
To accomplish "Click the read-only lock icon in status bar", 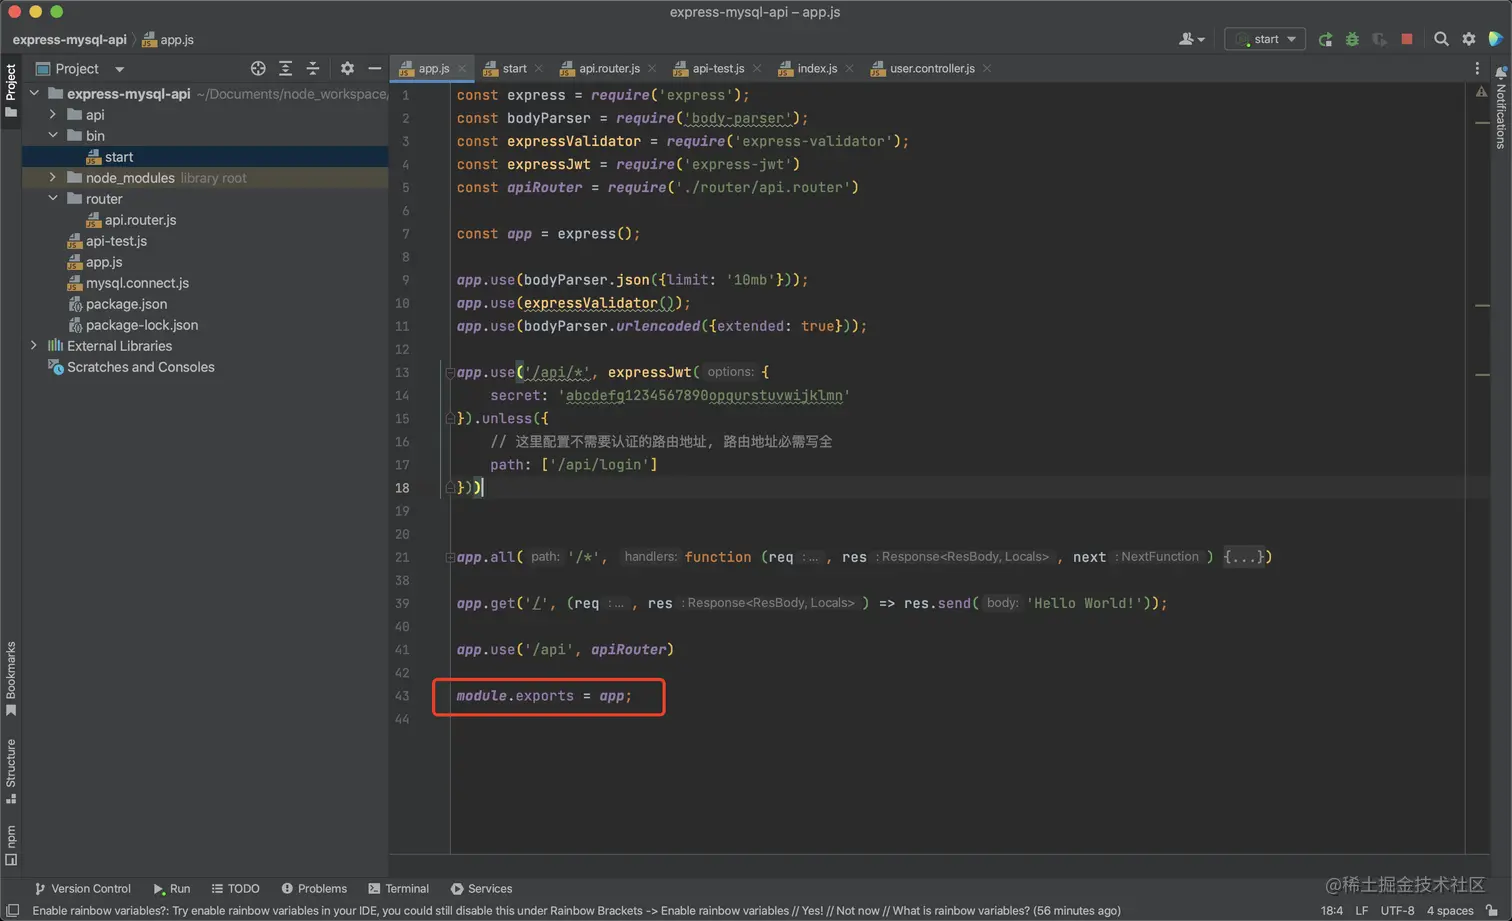I will click(1492, 911).
